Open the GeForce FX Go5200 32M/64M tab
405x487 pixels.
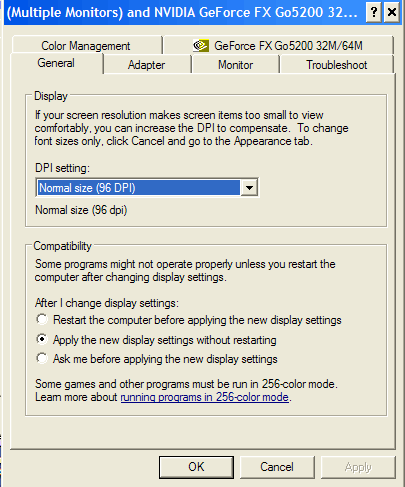click(x=278, y=45)
